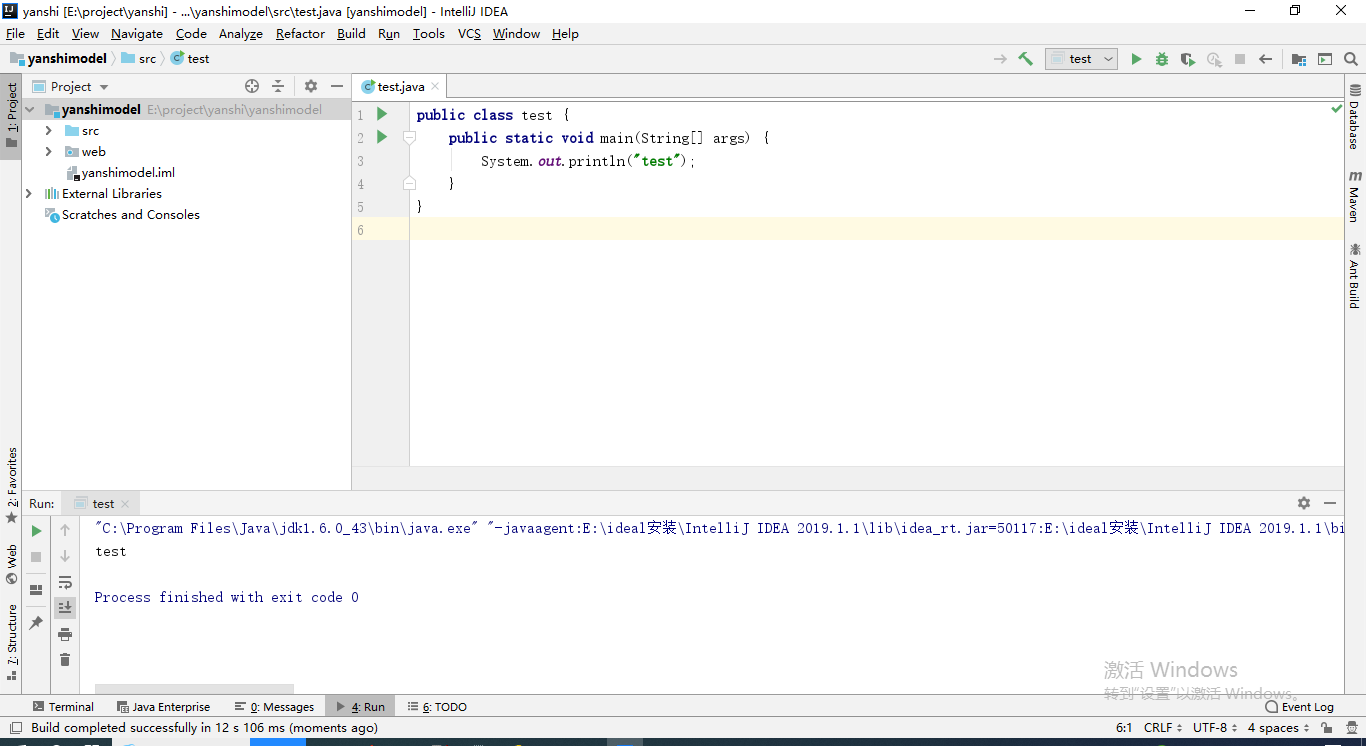
Task: Change file encoding UTF-8
Action: click(1215, 728)
